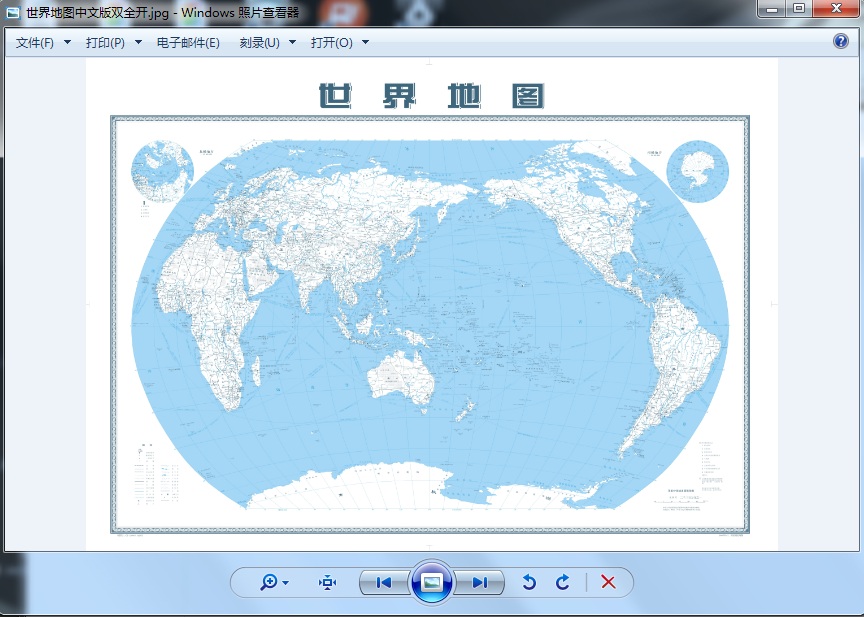This screenshot has height=617, width=864.
Task: Go to the previous image
Action: 383,582
